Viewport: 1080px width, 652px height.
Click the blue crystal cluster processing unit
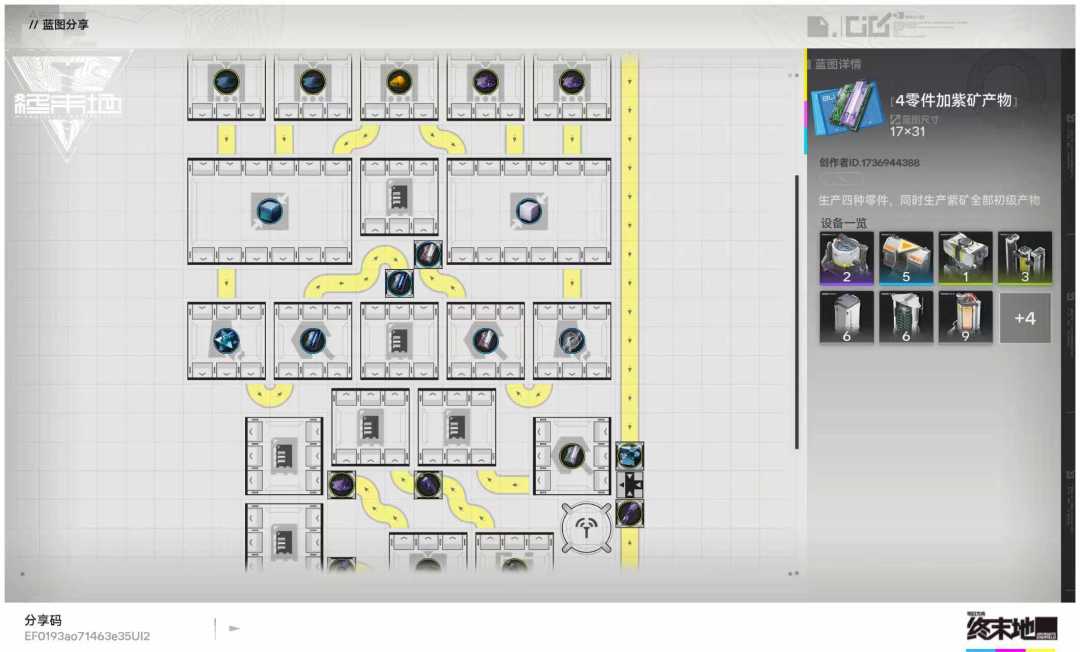point(226,341)
